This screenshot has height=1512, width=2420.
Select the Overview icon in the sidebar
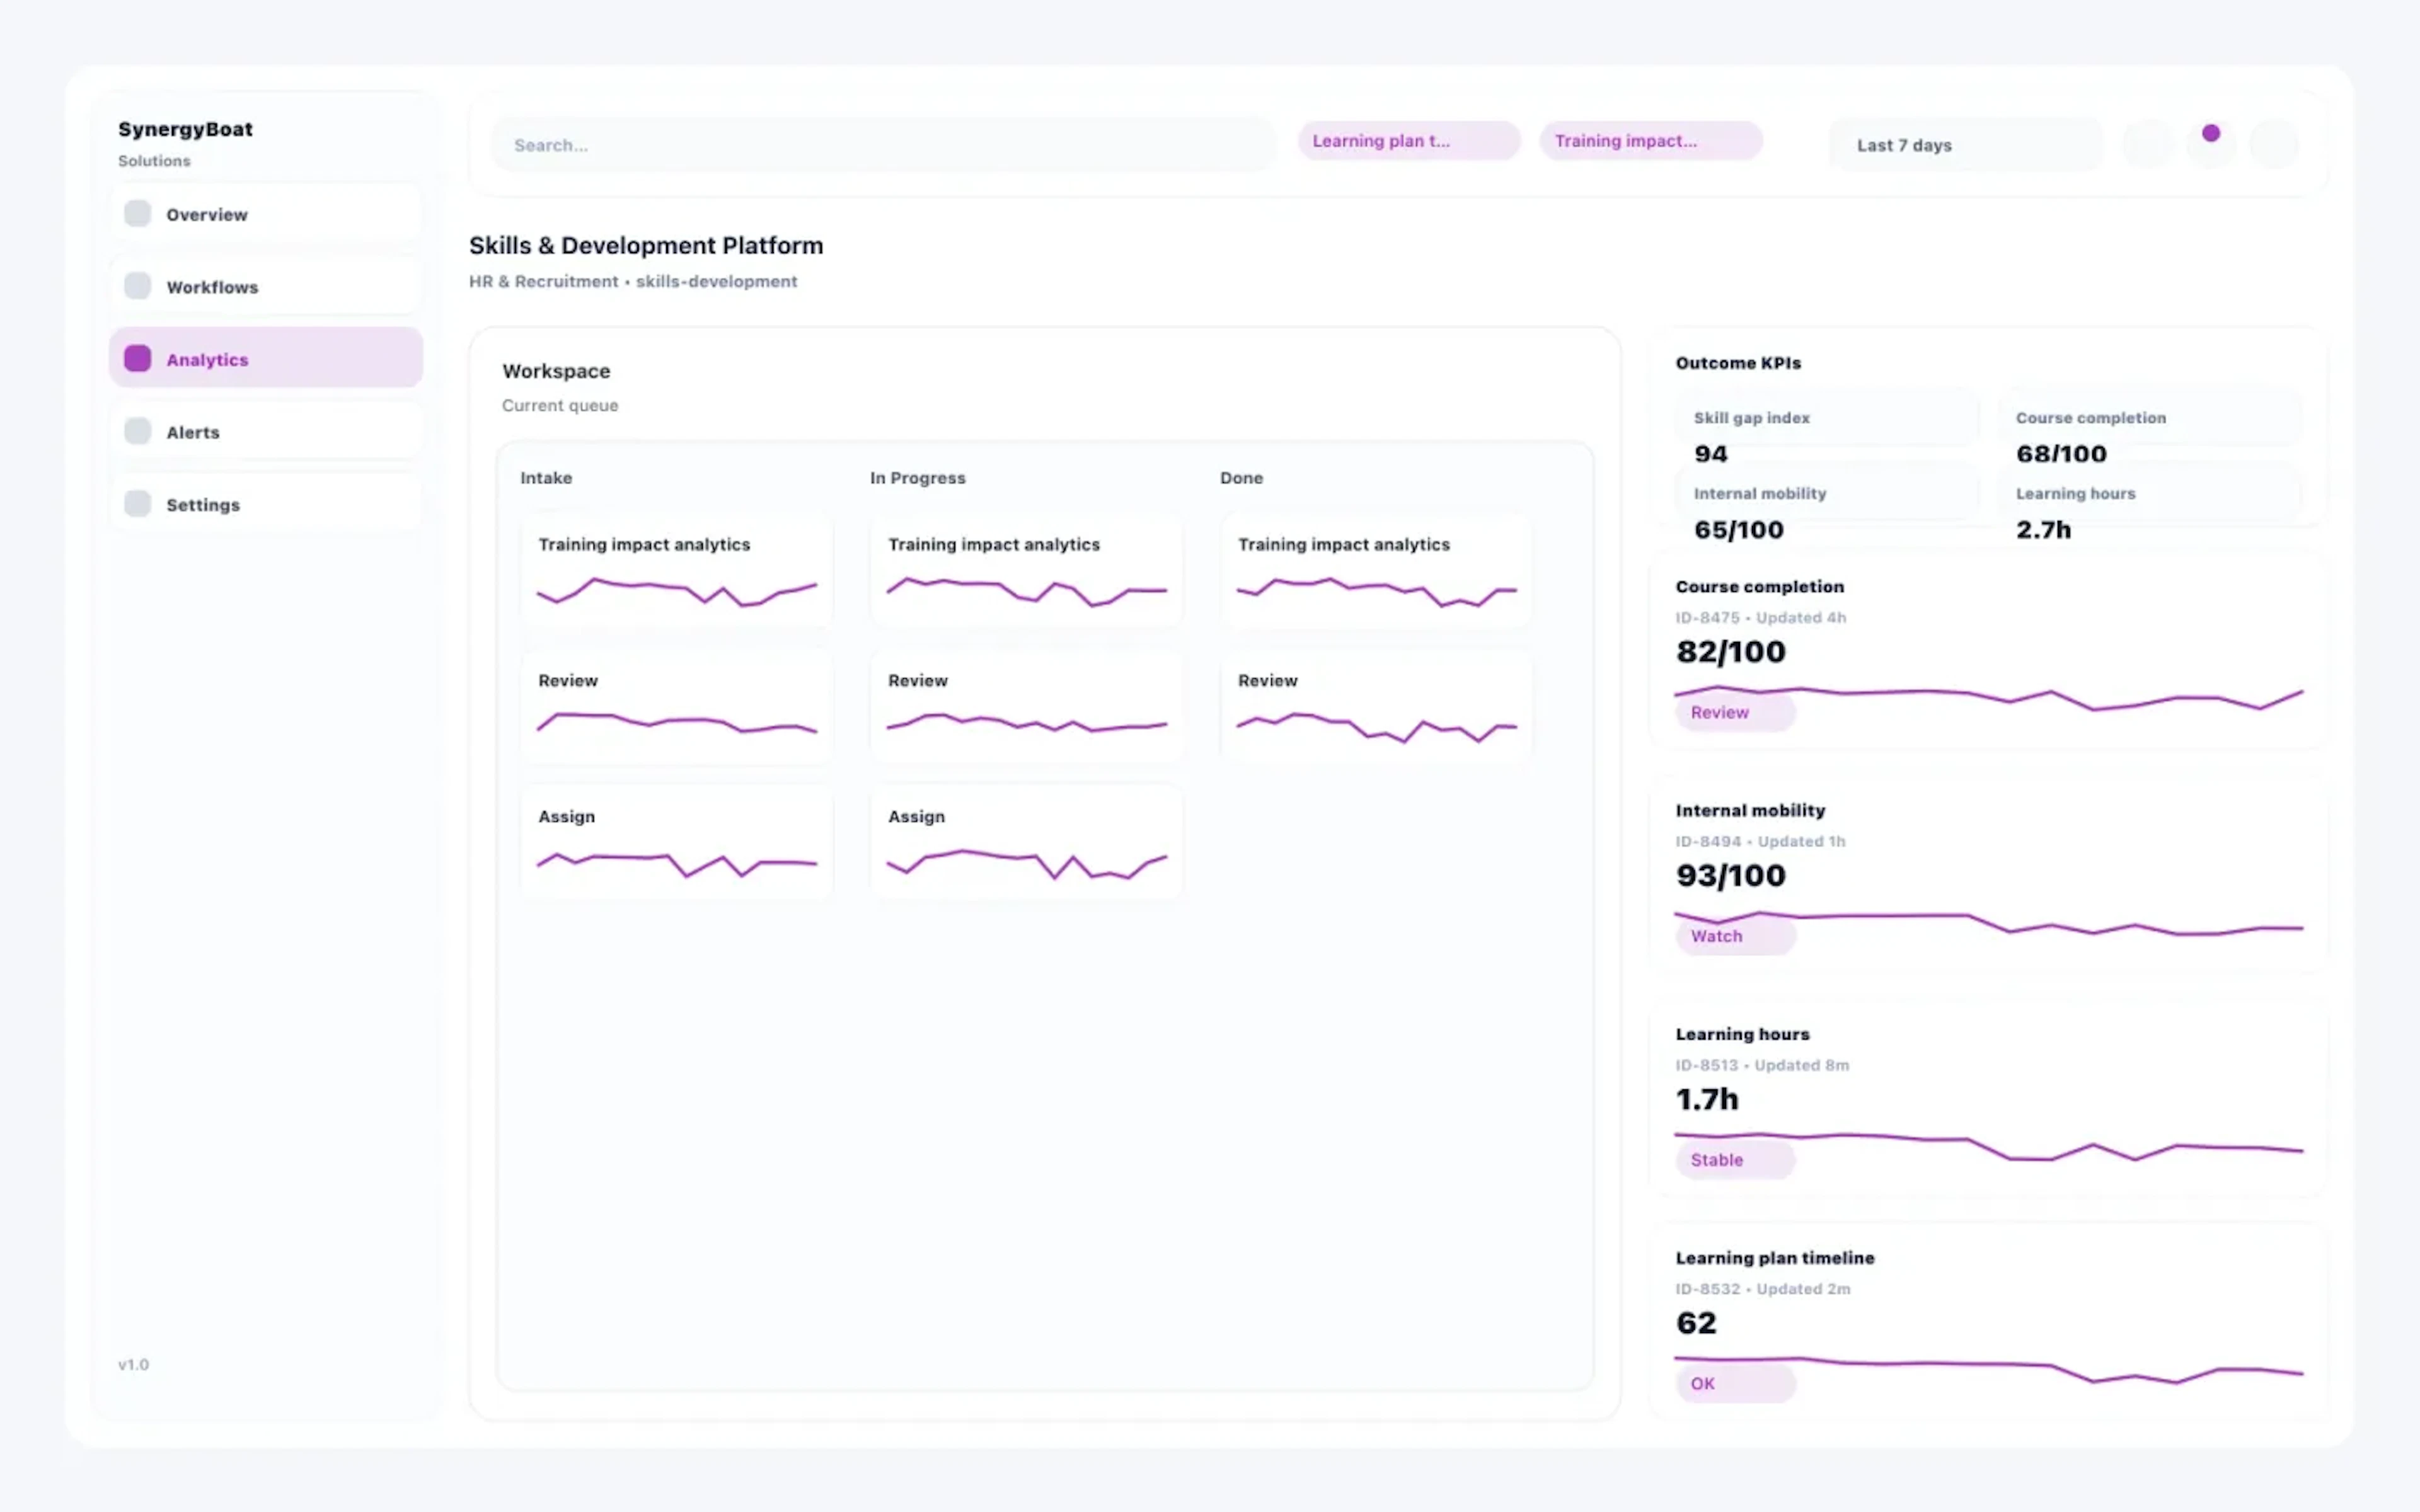pos(137,213)
